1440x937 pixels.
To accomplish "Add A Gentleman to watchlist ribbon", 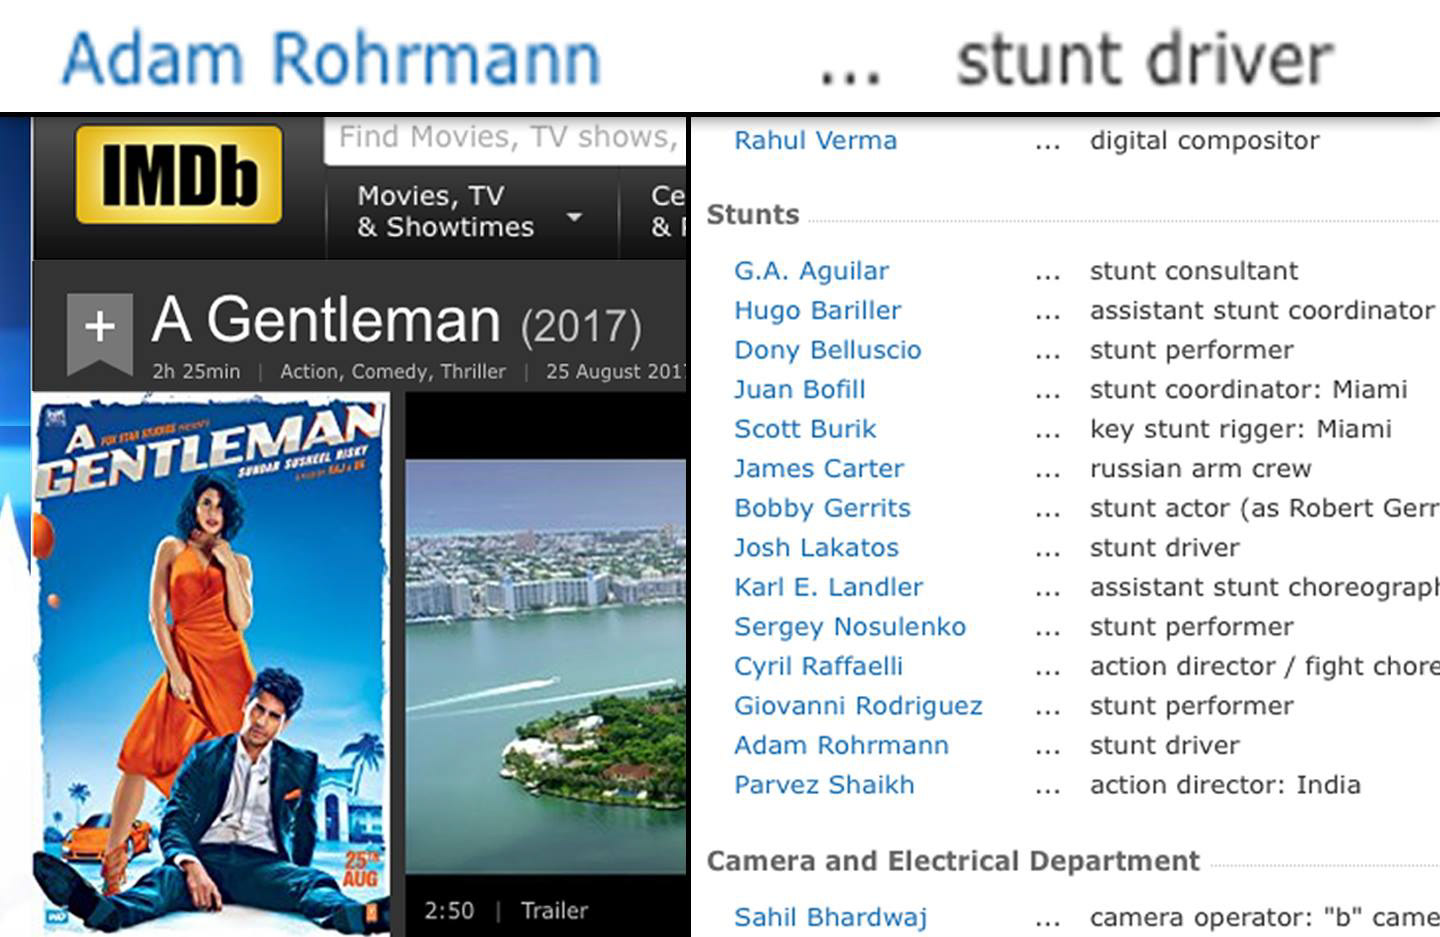I will click(100, 333).
